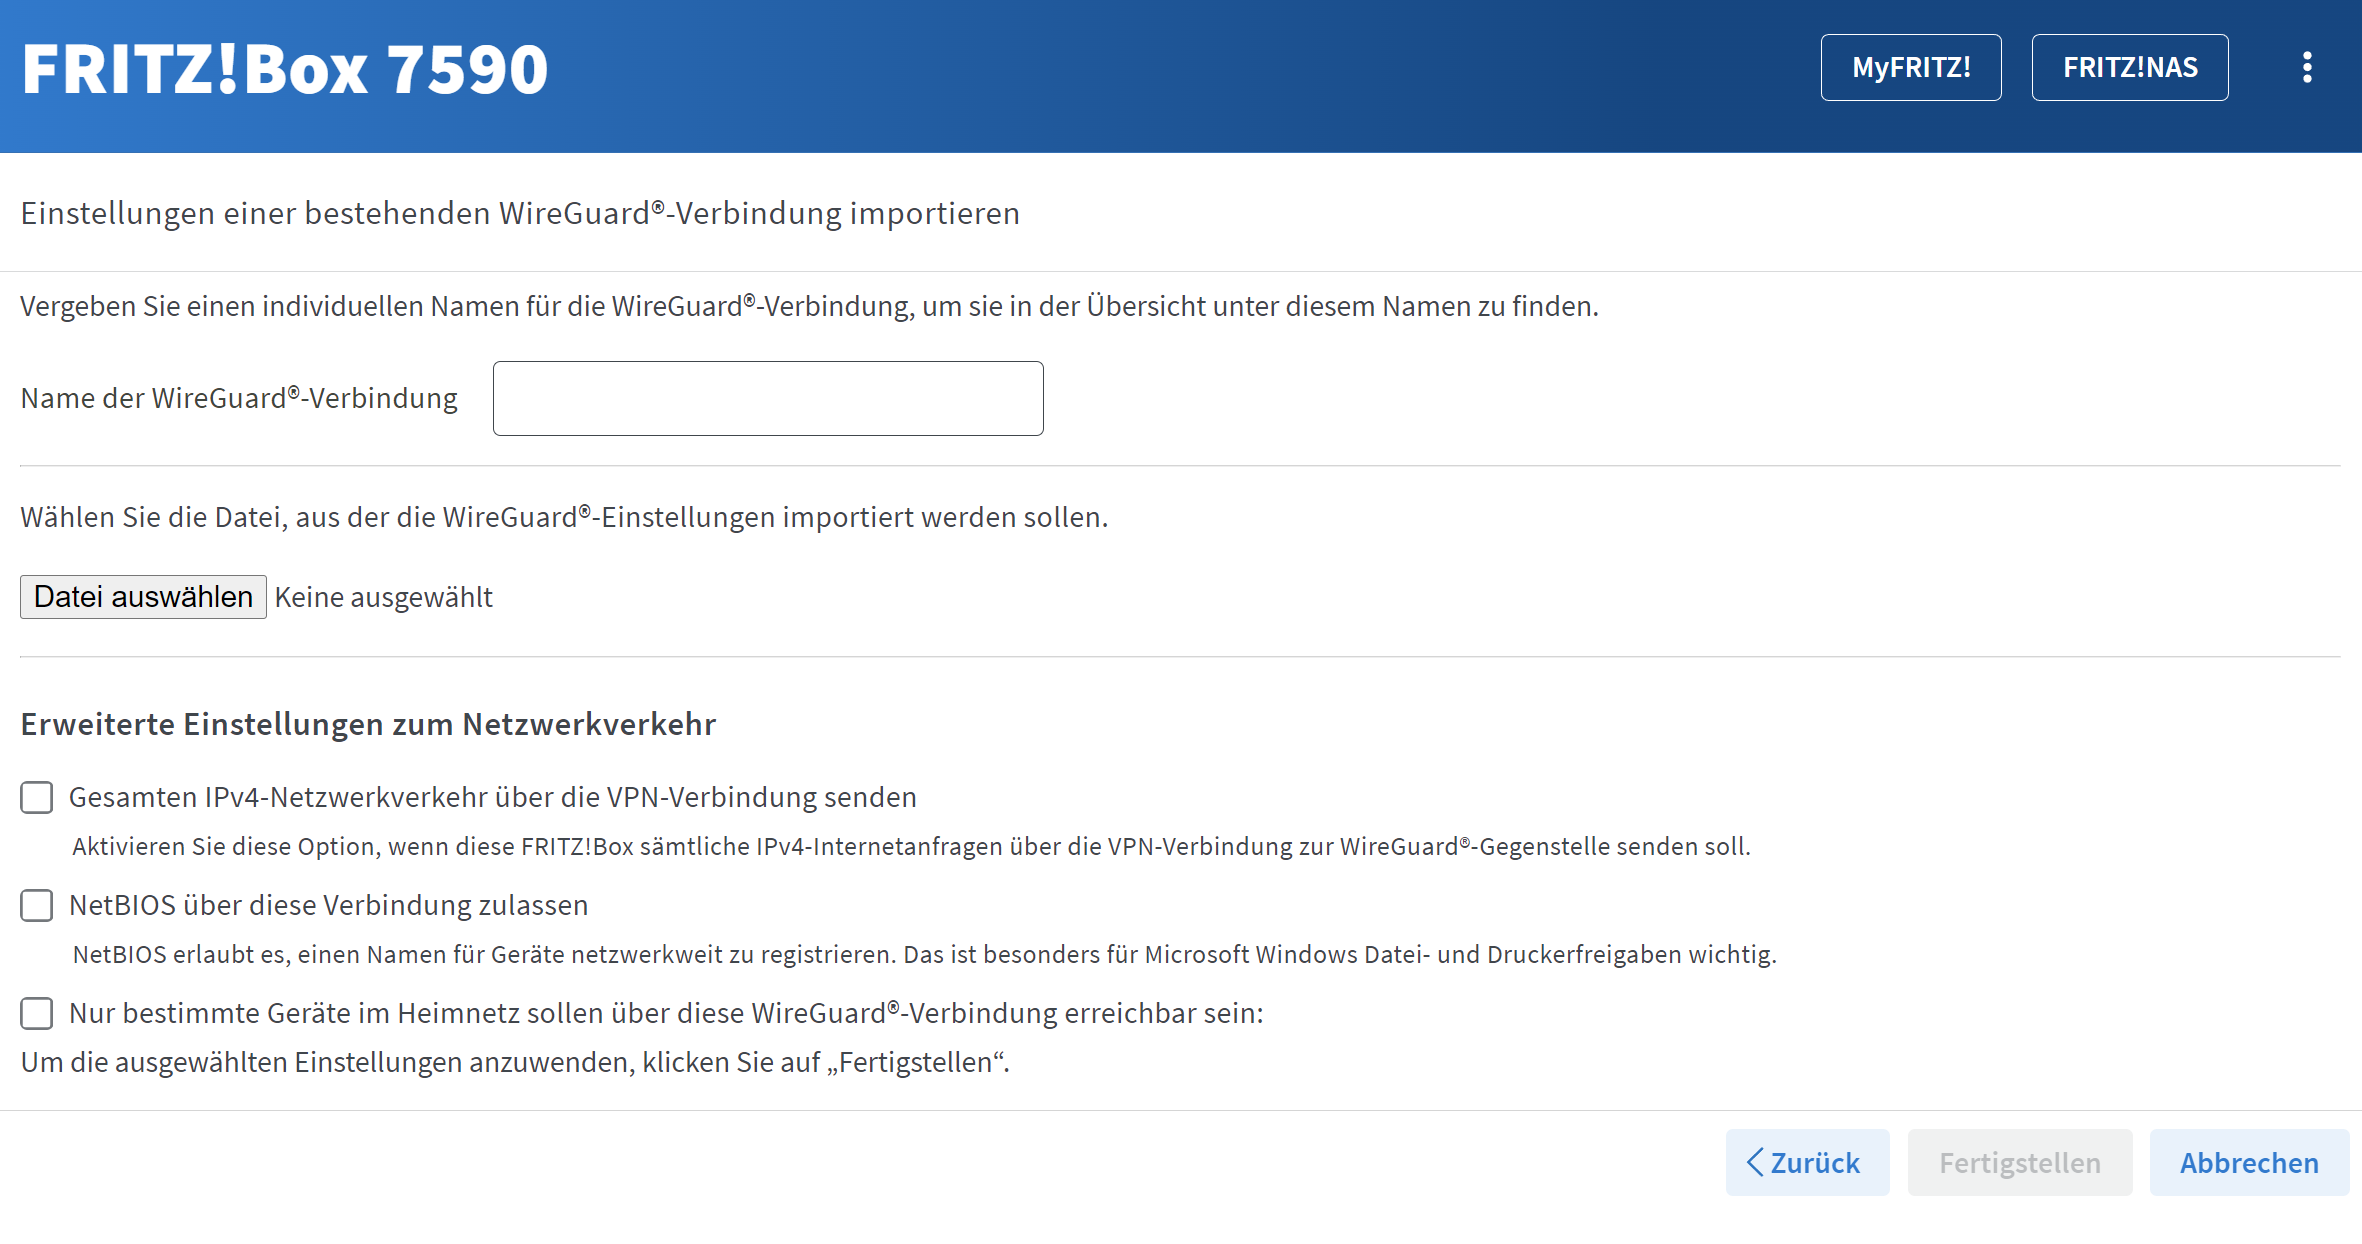Click the 'Gesamten IPv4-Netzwerkverkehr' label text

point(492,797)
